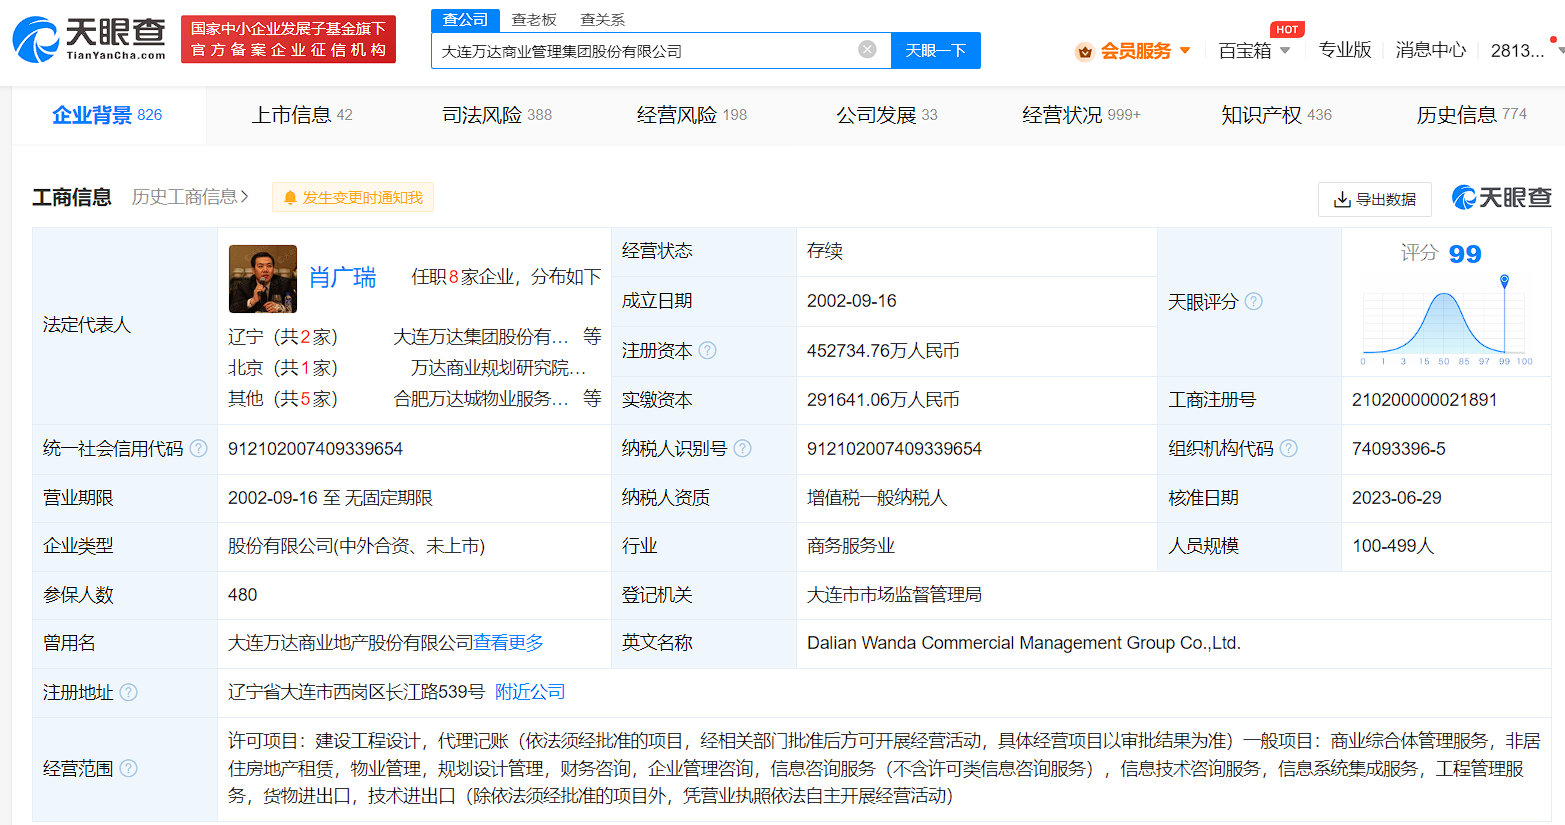This screenshot has height=825, width=1565.
Task: Click 登记机关 value 大连市市场监督管理局
Action: click(x=894, y=595)
